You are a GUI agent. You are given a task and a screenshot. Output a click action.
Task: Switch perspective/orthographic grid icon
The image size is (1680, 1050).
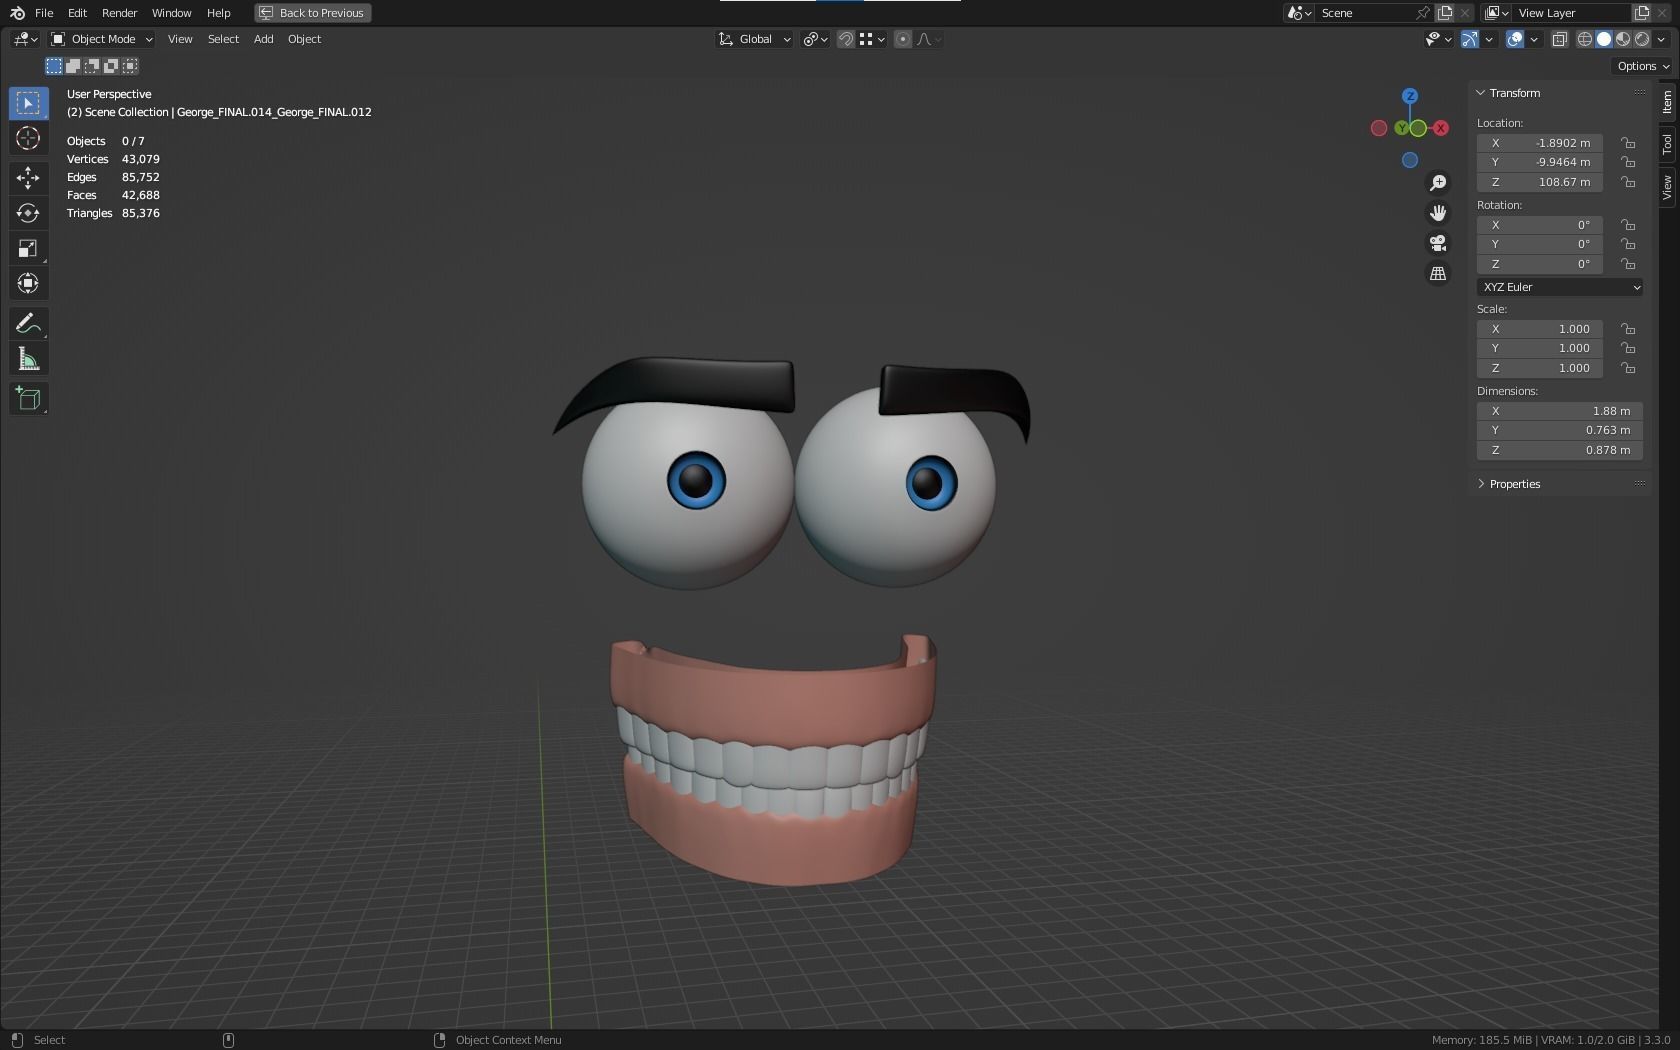[1438, 273]
